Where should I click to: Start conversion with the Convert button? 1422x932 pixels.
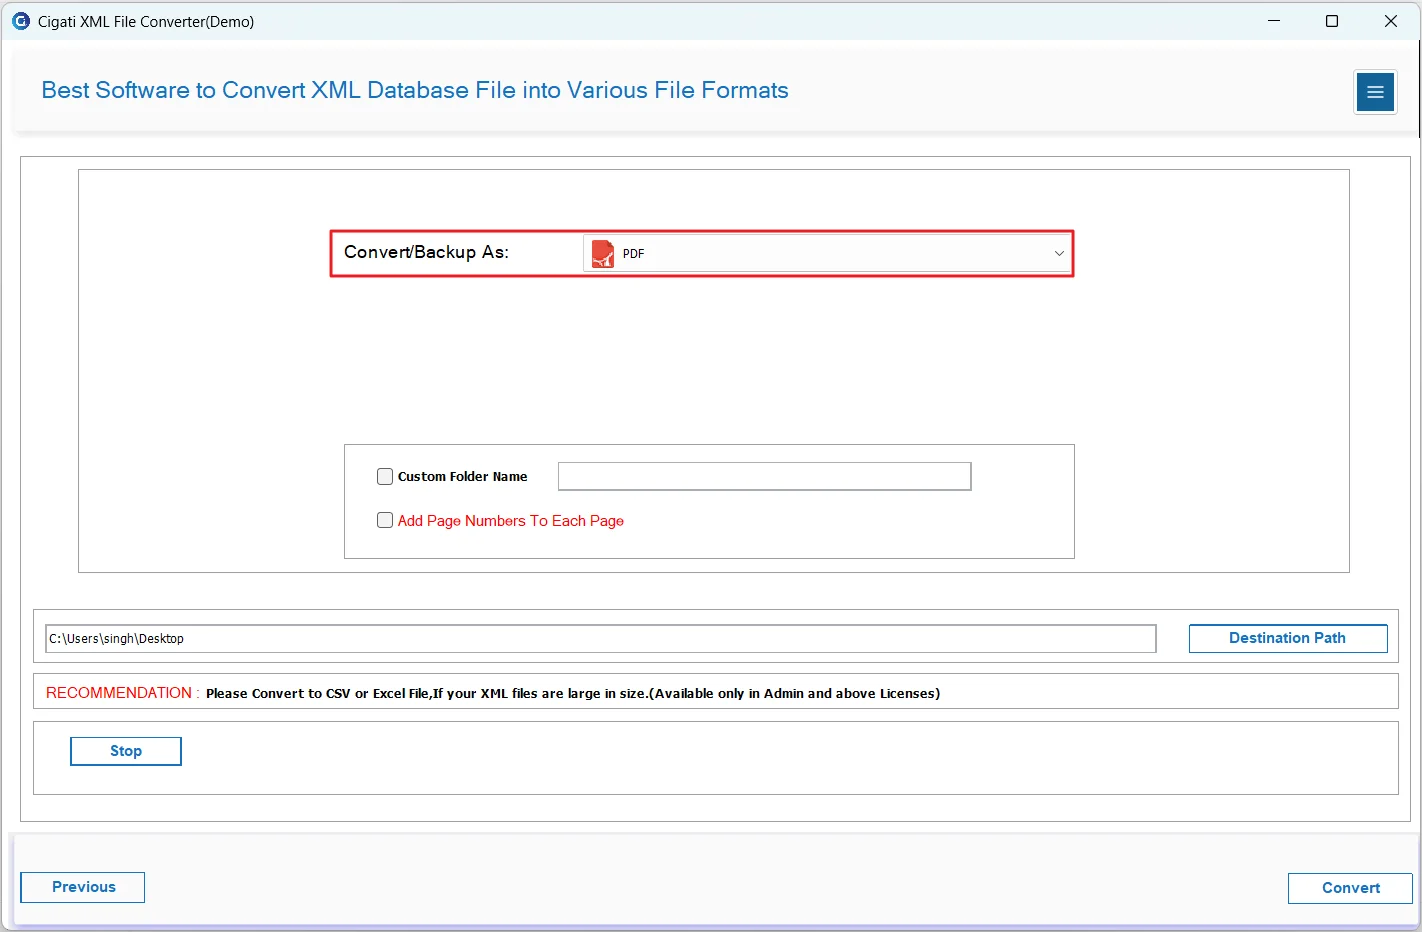[x=1350, y=888]
